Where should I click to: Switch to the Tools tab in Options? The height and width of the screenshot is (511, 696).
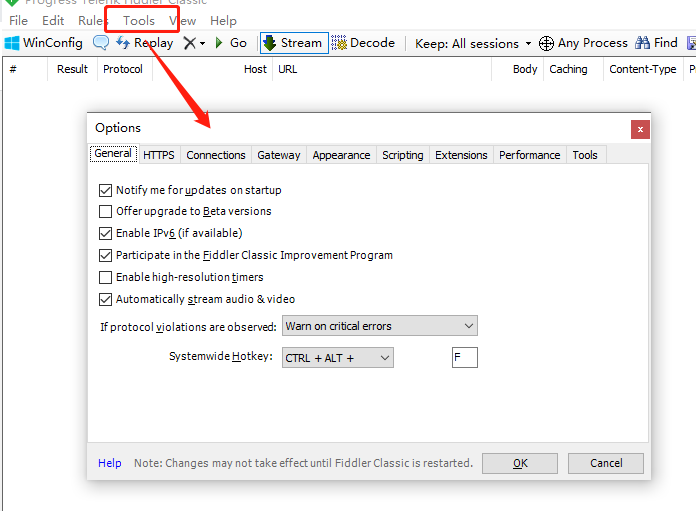point(585,155)
